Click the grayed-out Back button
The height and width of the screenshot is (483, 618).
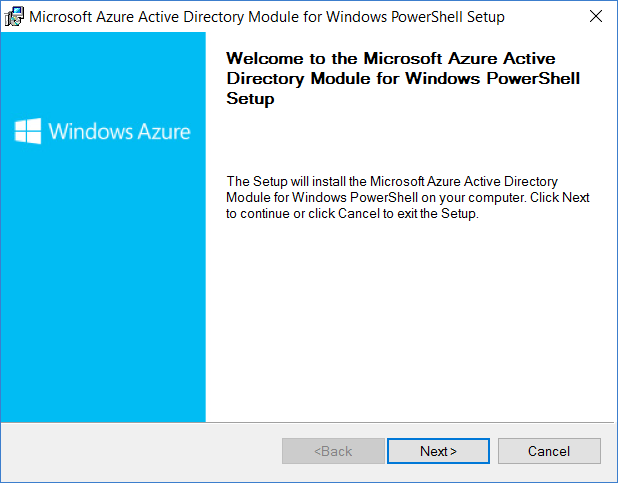point(333,451)
